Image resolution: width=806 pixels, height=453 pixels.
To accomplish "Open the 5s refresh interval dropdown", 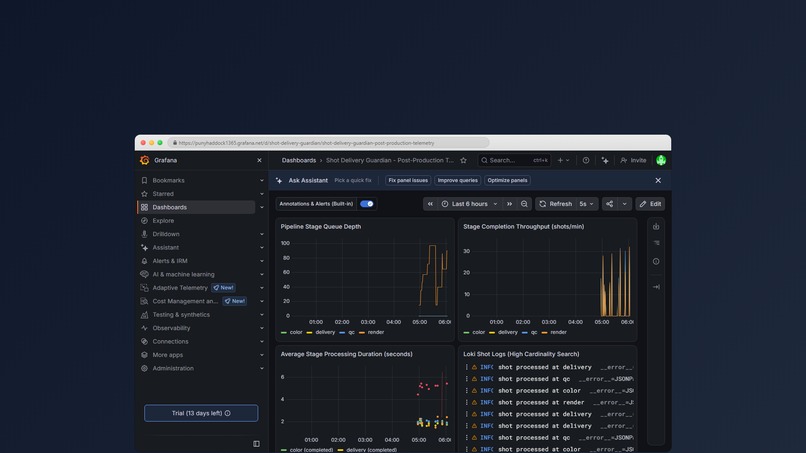I will (x=587, y=204).
